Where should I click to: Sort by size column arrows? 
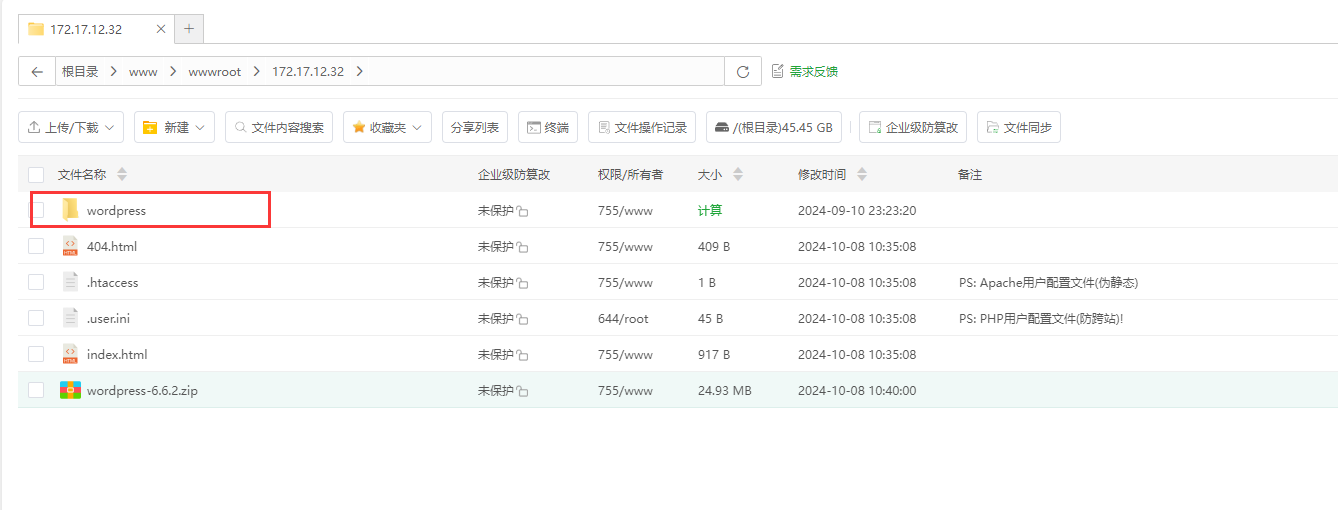[x=738, y=174]
